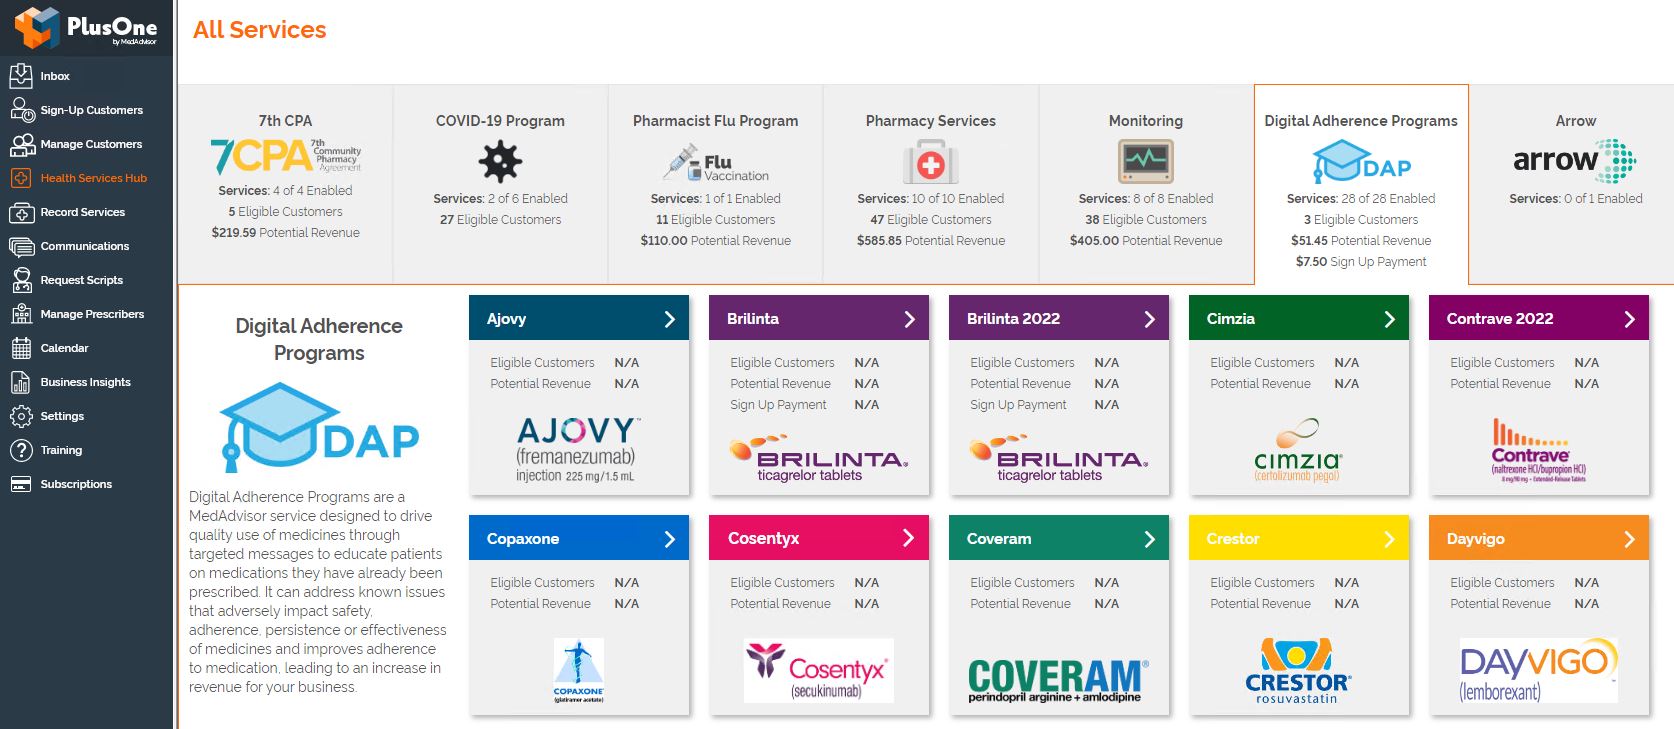
Task: Click "$7.50 Sign Up Payment" text
Action: point(1361,262)
